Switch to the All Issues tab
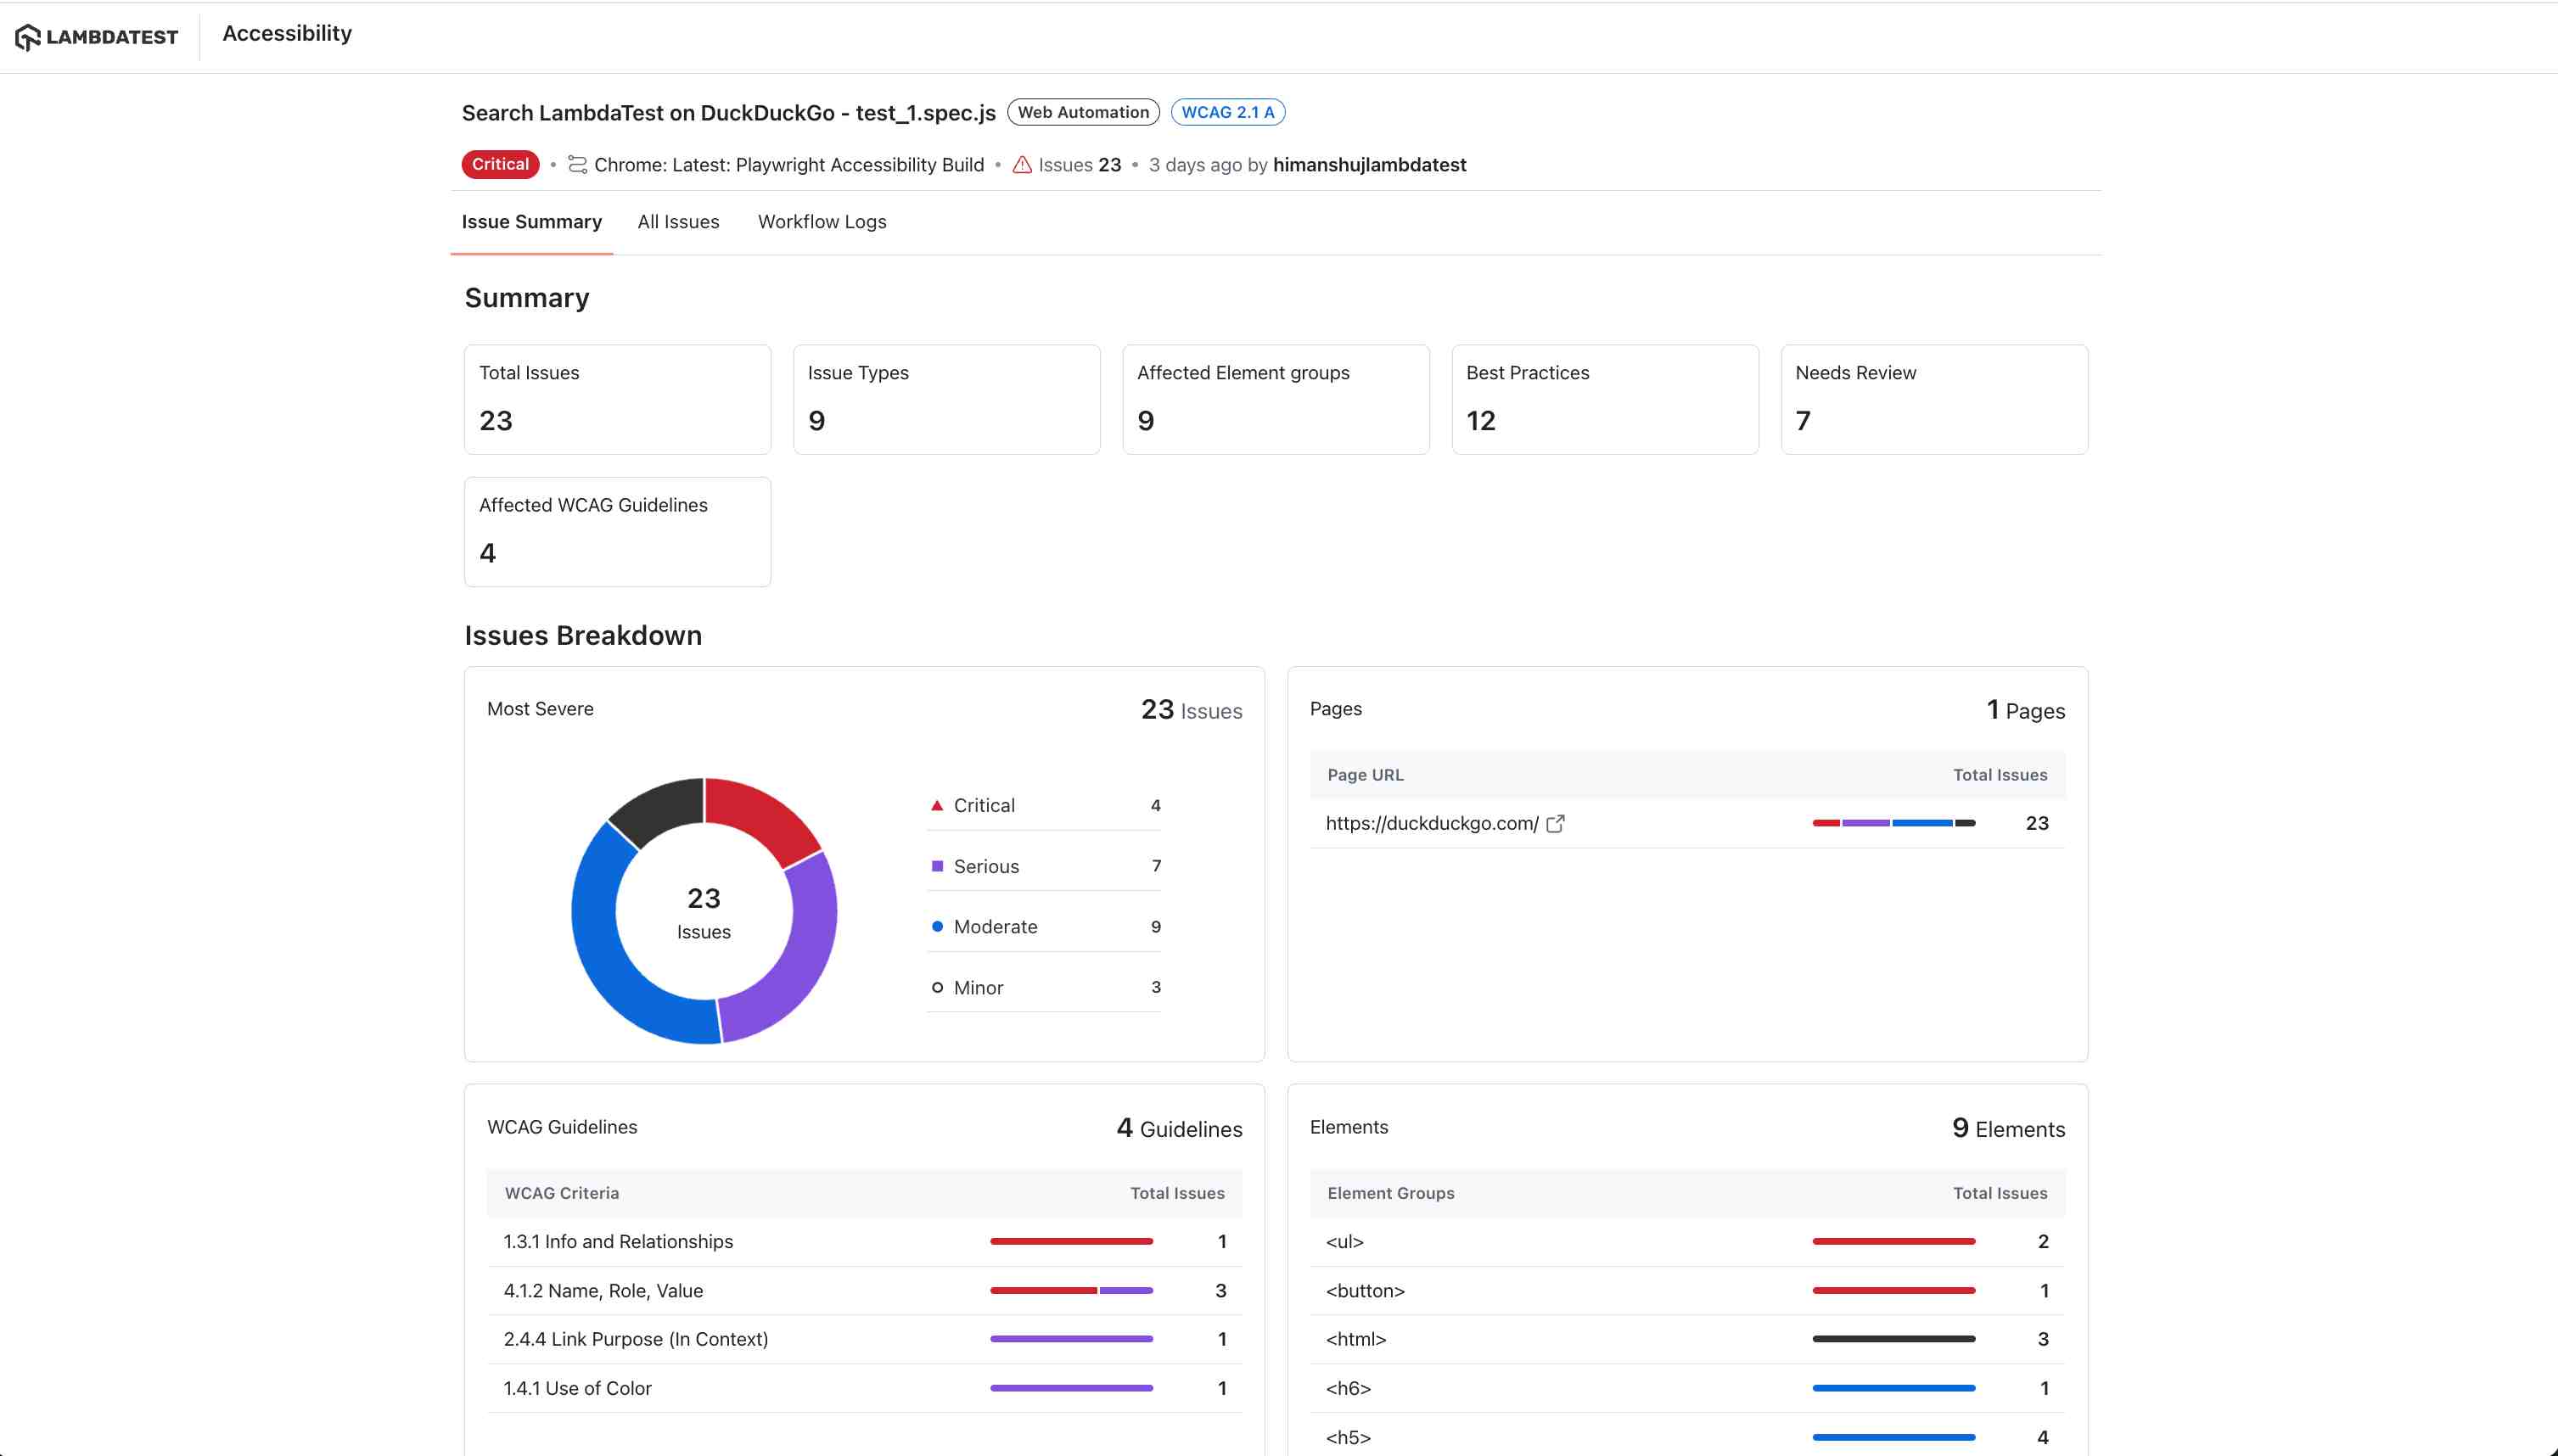This screenshot has height=1456, width=2558. point(678,222)
